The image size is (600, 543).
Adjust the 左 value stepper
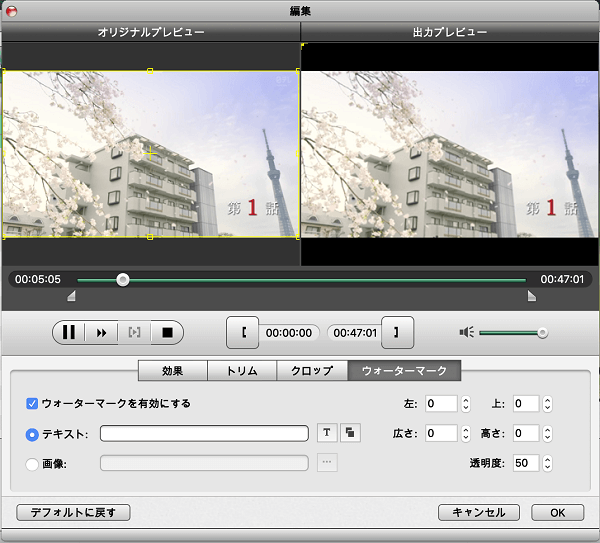(x=466, y=403)
